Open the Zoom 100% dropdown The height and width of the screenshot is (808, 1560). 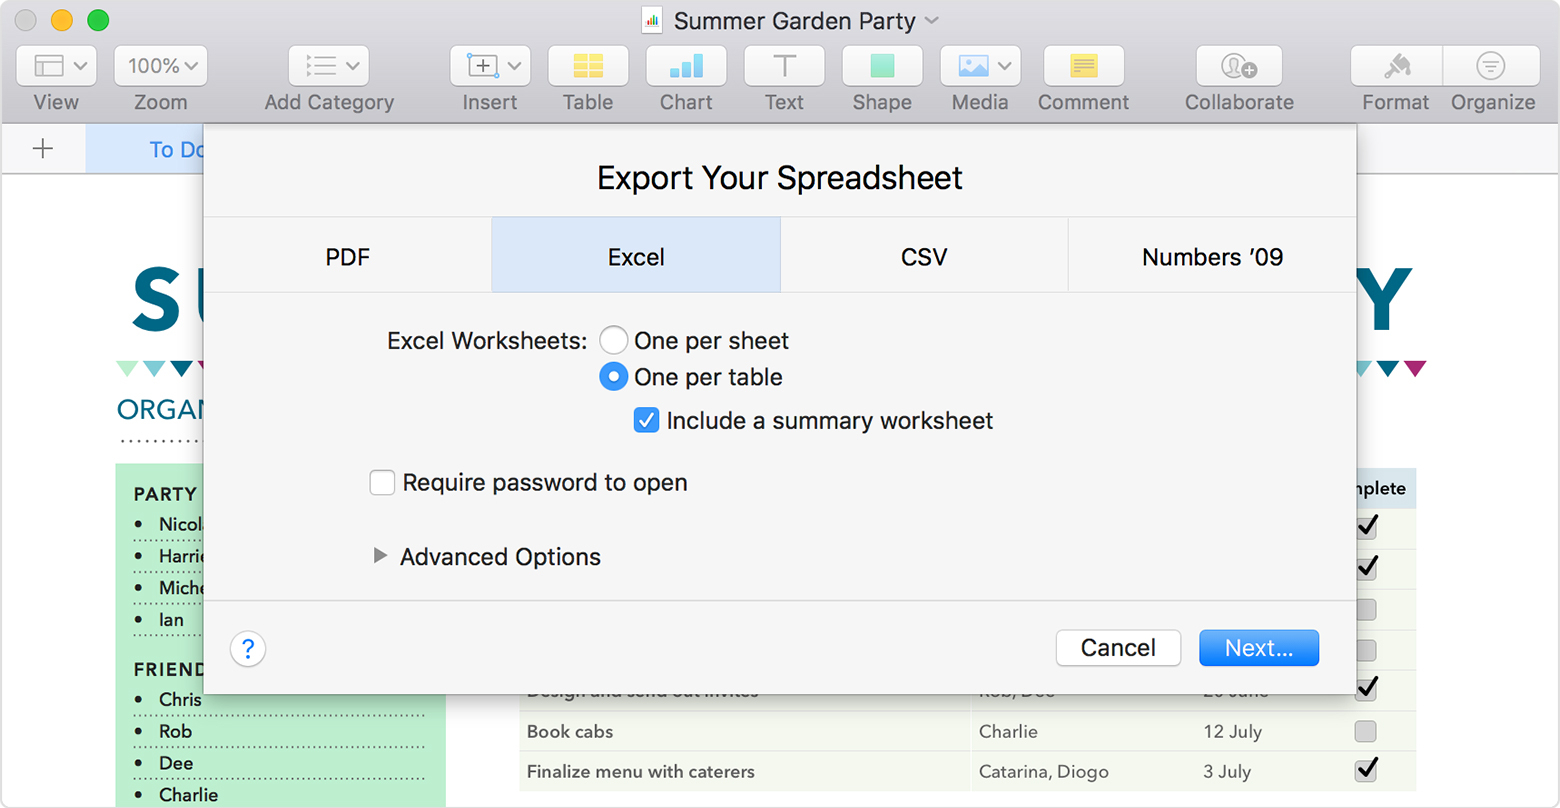coord(160,66)
